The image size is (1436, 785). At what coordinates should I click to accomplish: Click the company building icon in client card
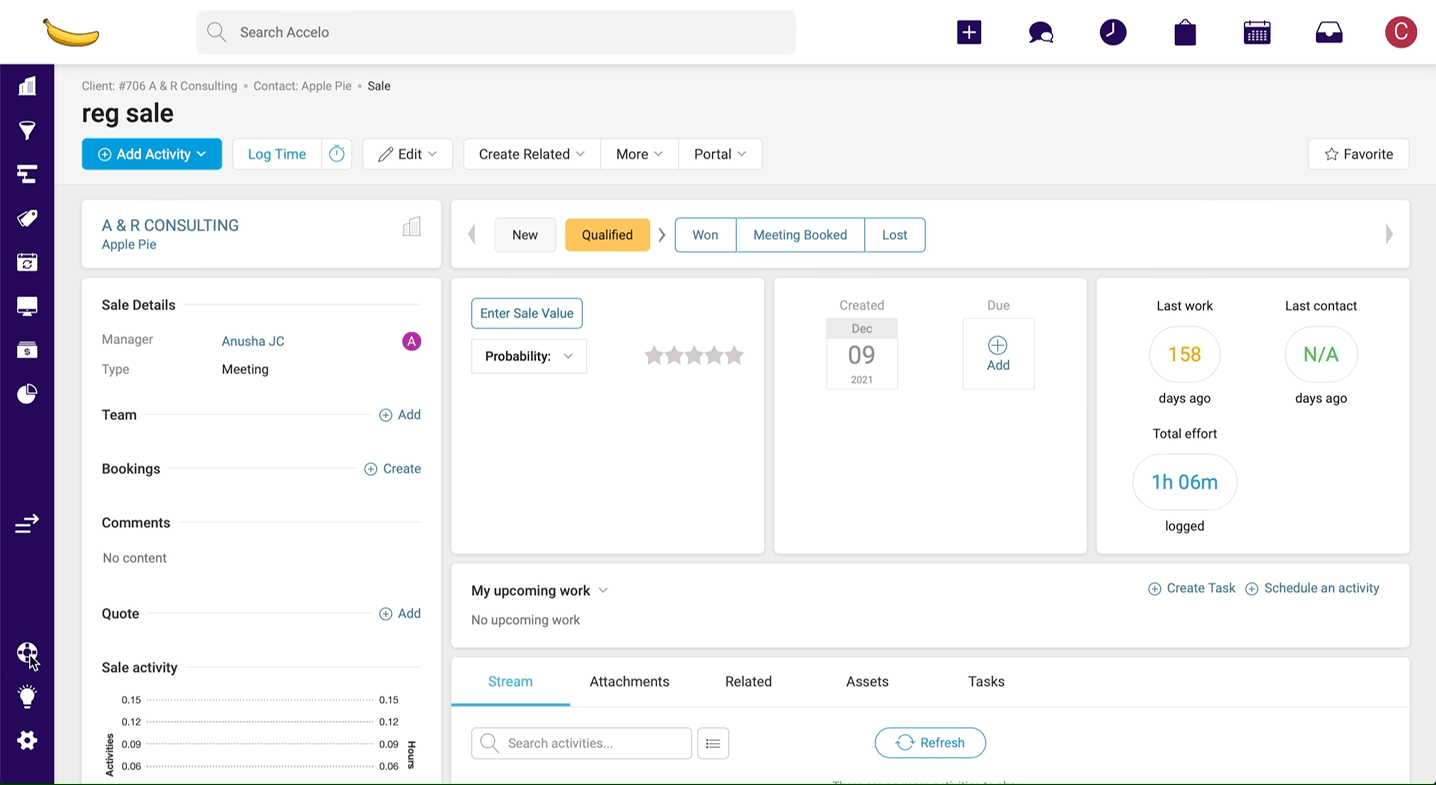point(411,227)
